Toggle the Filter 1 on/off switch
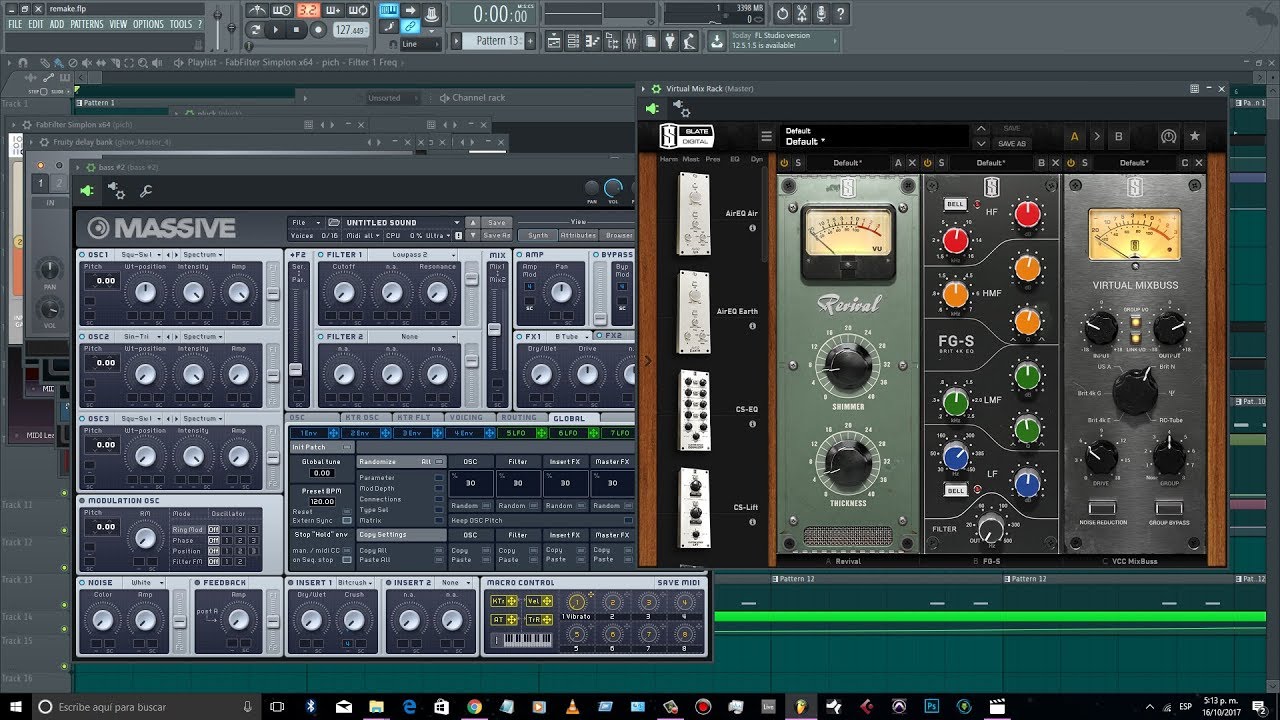The height and width of the screenshot is (720, 1280). coord(322,255)
